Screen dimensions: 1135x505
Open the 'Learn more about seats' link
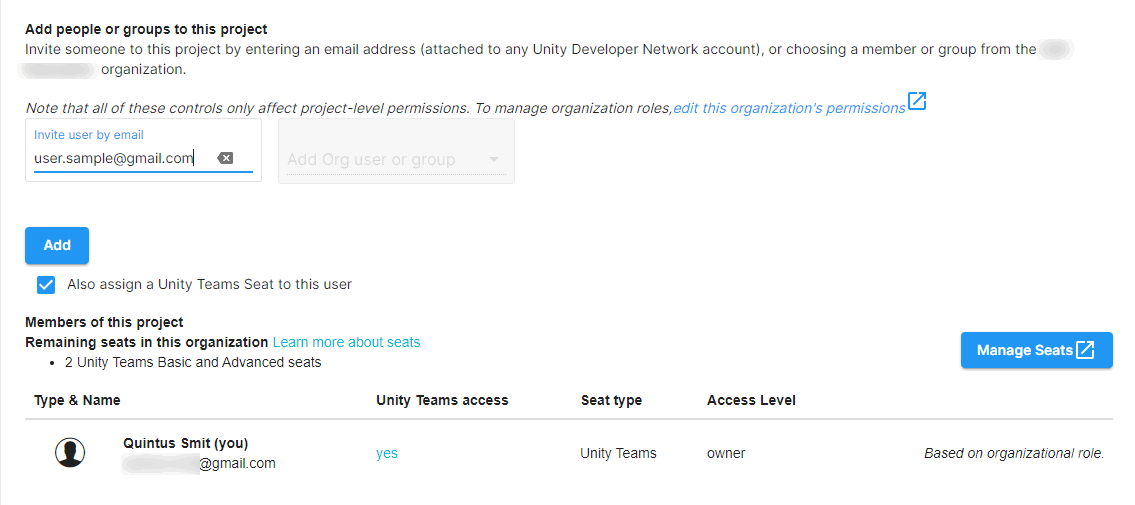pyautogui.click(x=346, y=342)
